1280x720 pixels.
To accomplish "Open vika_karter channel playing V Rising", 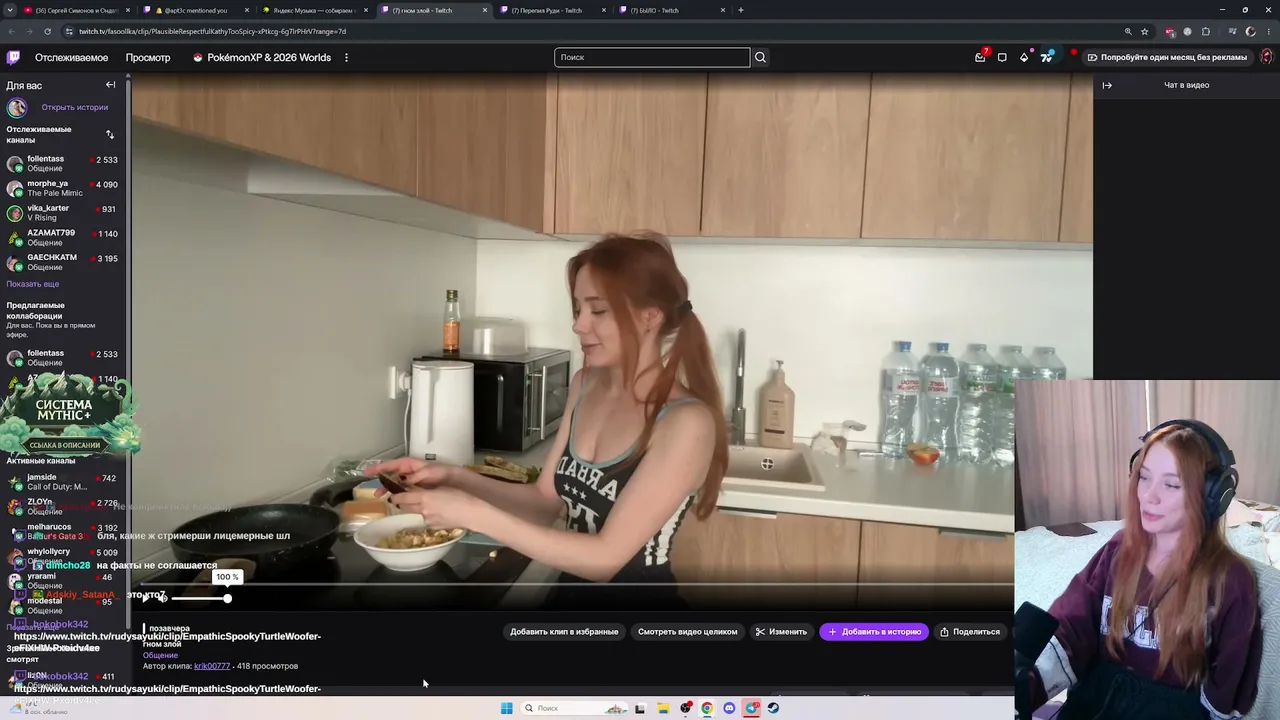I will coord(62,213).
